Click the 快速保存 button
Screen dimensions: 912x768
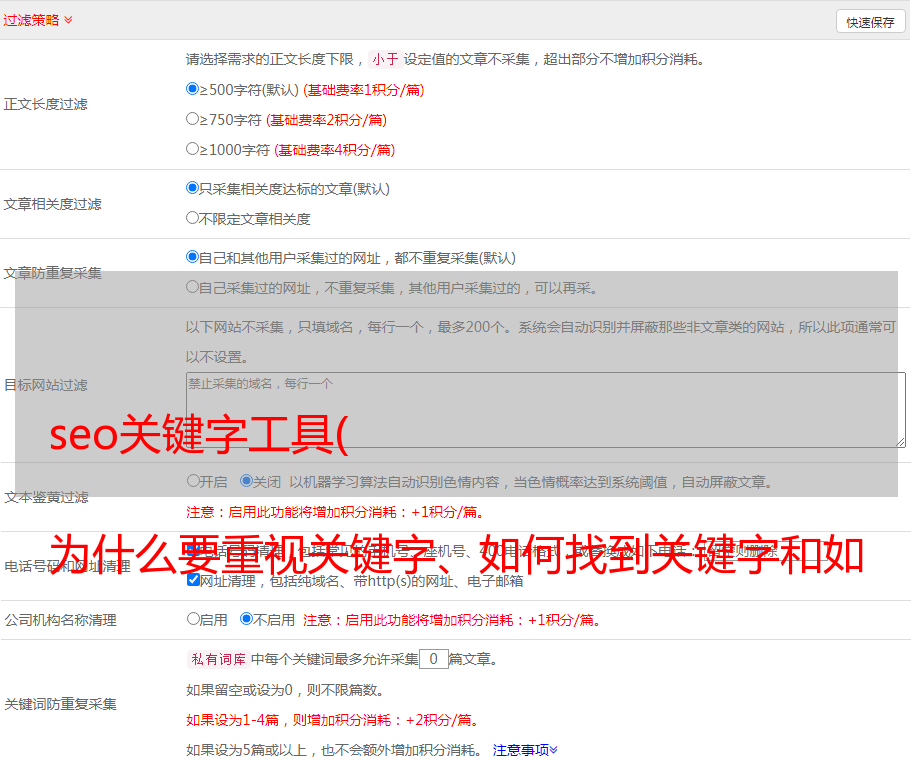(x=870, y=22)
